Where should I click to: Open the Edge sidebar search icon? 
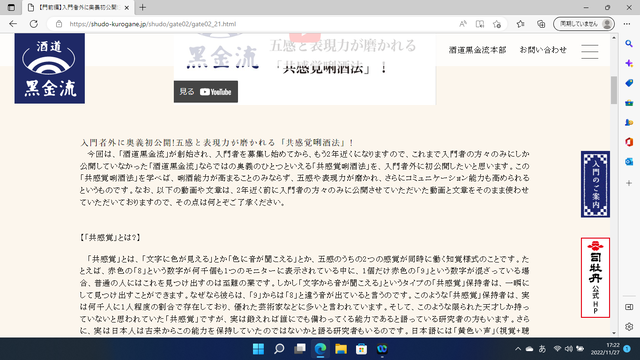[629, 44]
